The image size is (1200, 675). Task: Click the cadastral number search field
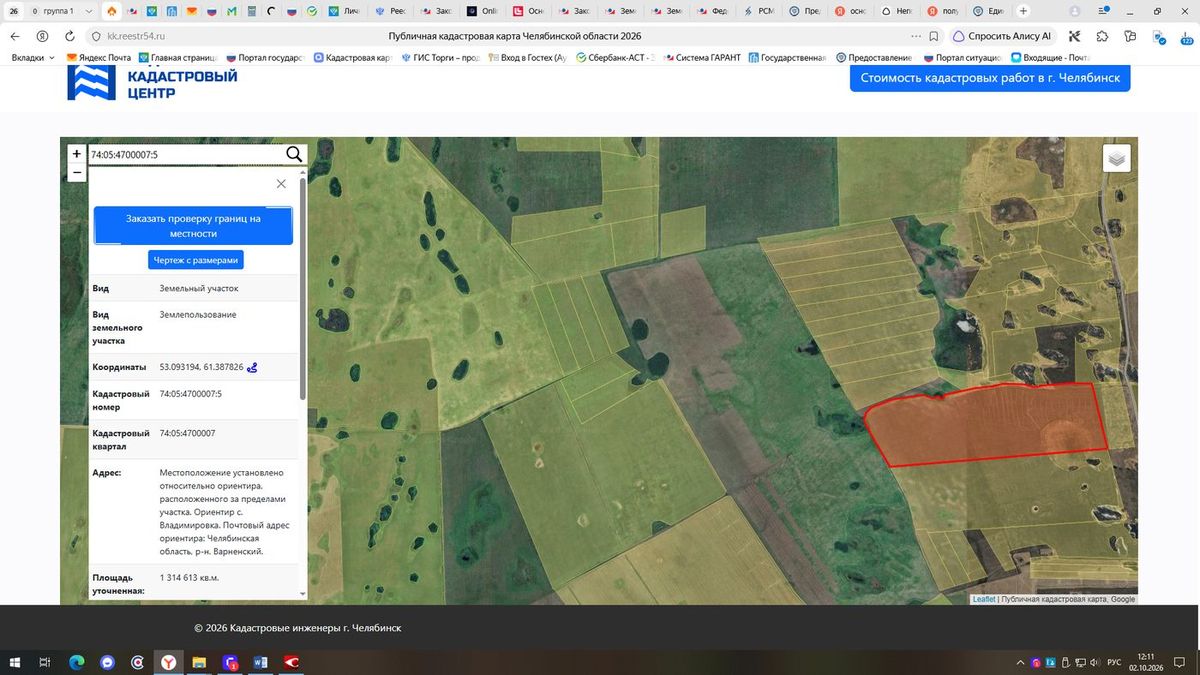coord(186,154)
